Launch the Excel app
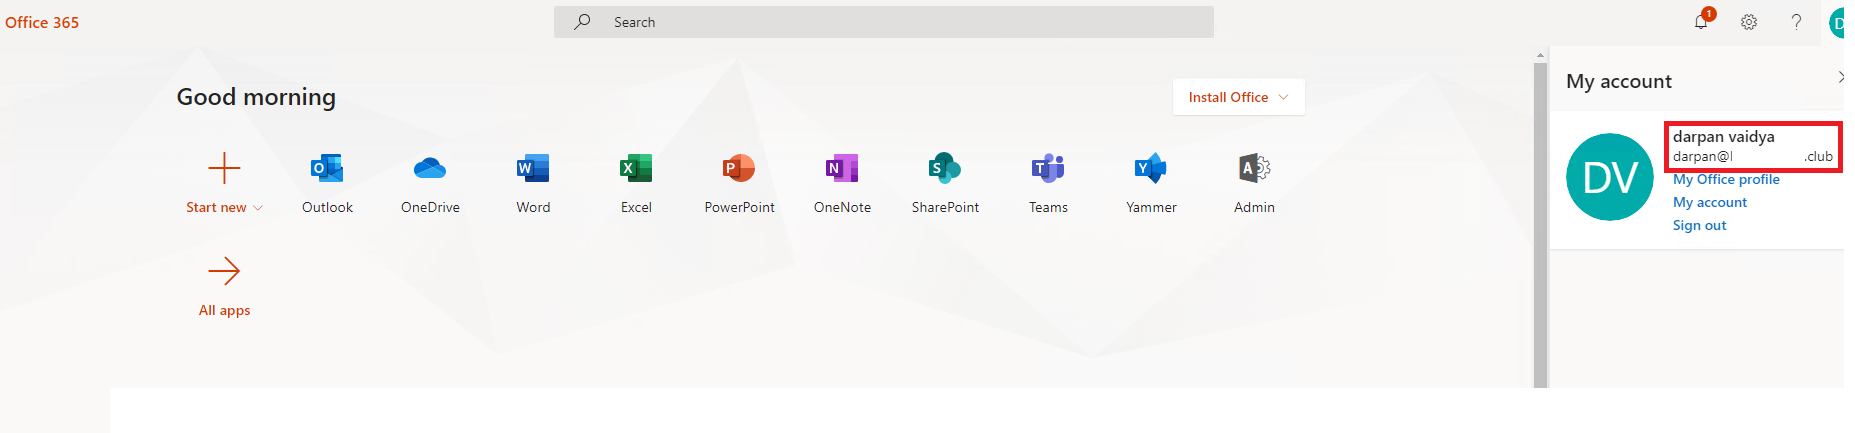Image resolution: width=1855 pixels, height=433 pixels. point(636,183)
